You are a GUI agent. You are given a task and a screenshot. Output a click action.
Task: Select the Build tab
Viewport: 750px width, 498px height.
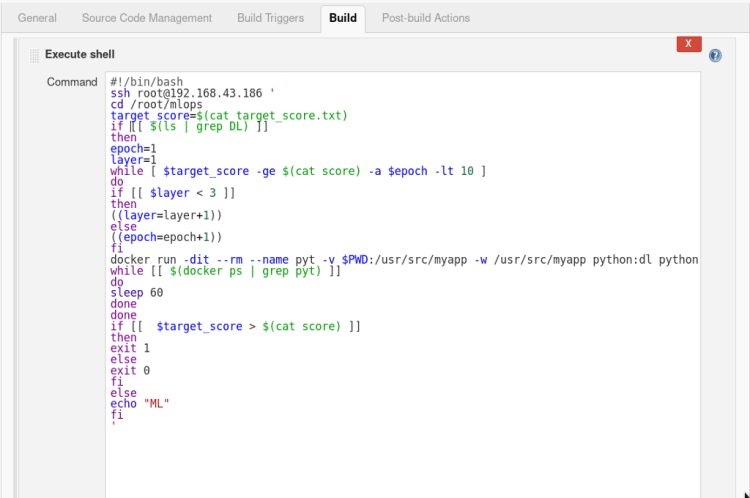[x=343, y=18]
